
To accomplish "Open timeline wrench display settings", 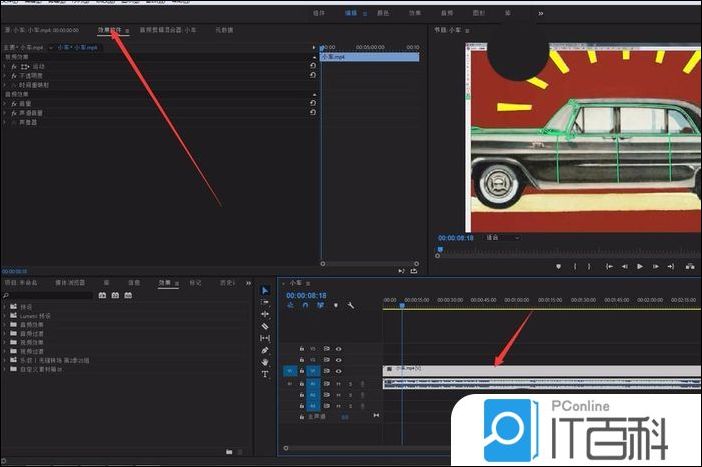I will tap(351, 306).
